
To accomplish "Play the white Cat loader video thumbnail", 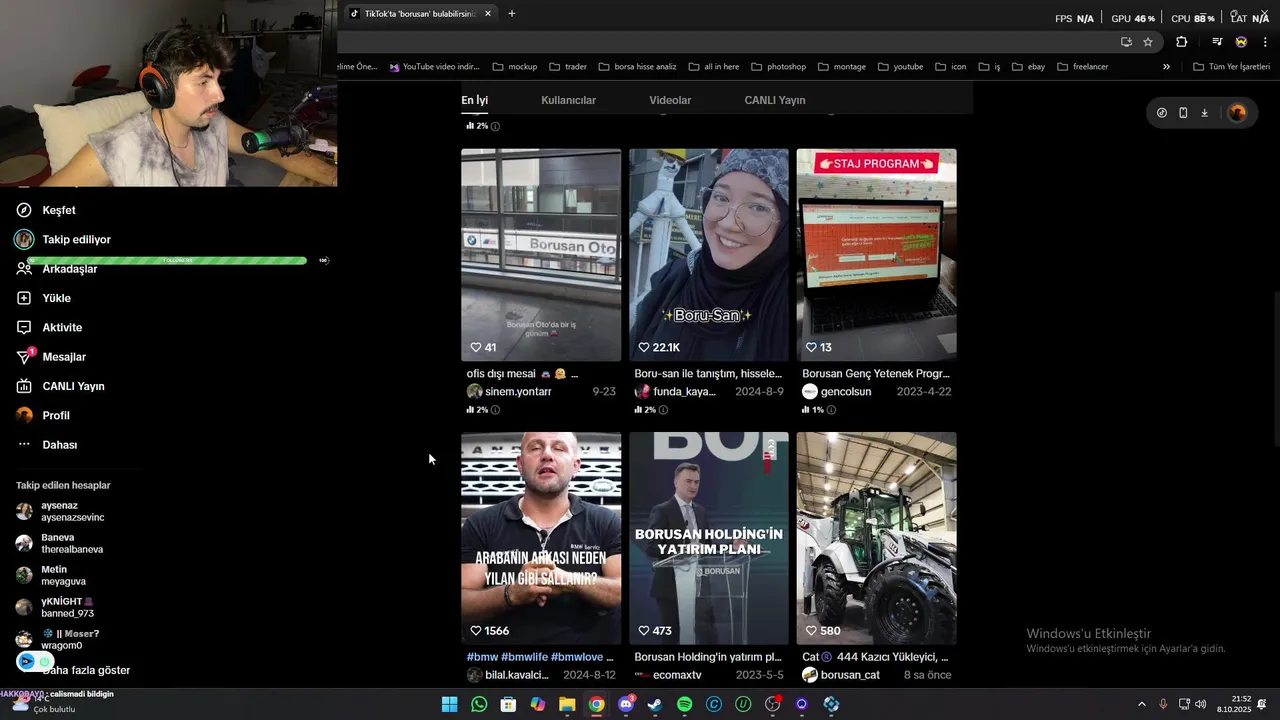I will [876, 538].
